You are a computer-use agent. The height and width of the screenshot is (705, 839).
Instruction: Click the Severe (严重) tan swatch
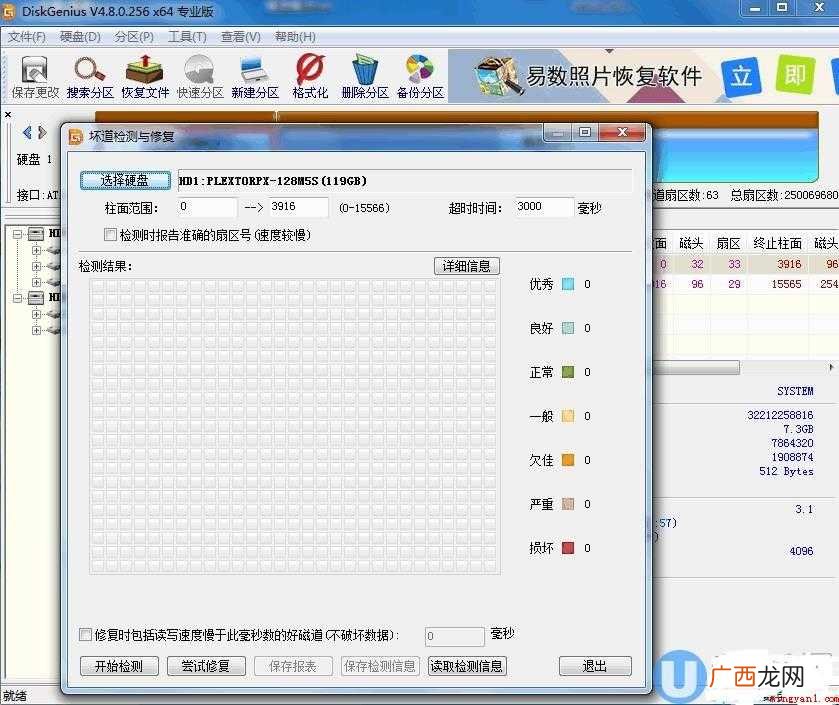[x=568, y=504]
